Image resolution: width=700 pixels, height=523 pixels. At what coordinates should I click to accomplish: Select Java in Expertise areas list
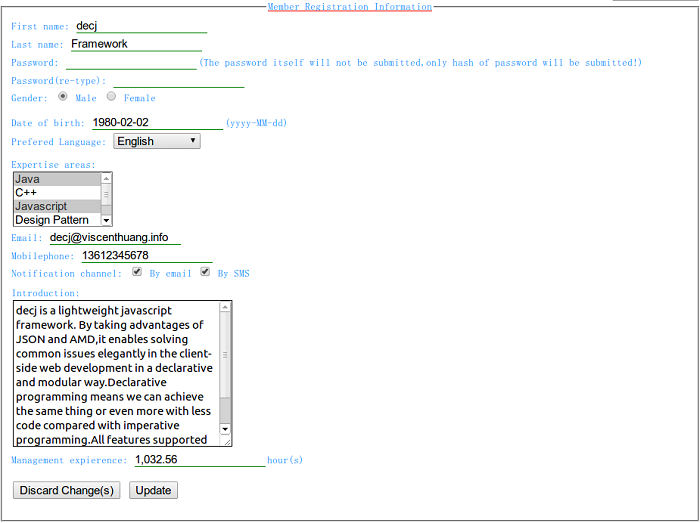click(x=57, y=179)
